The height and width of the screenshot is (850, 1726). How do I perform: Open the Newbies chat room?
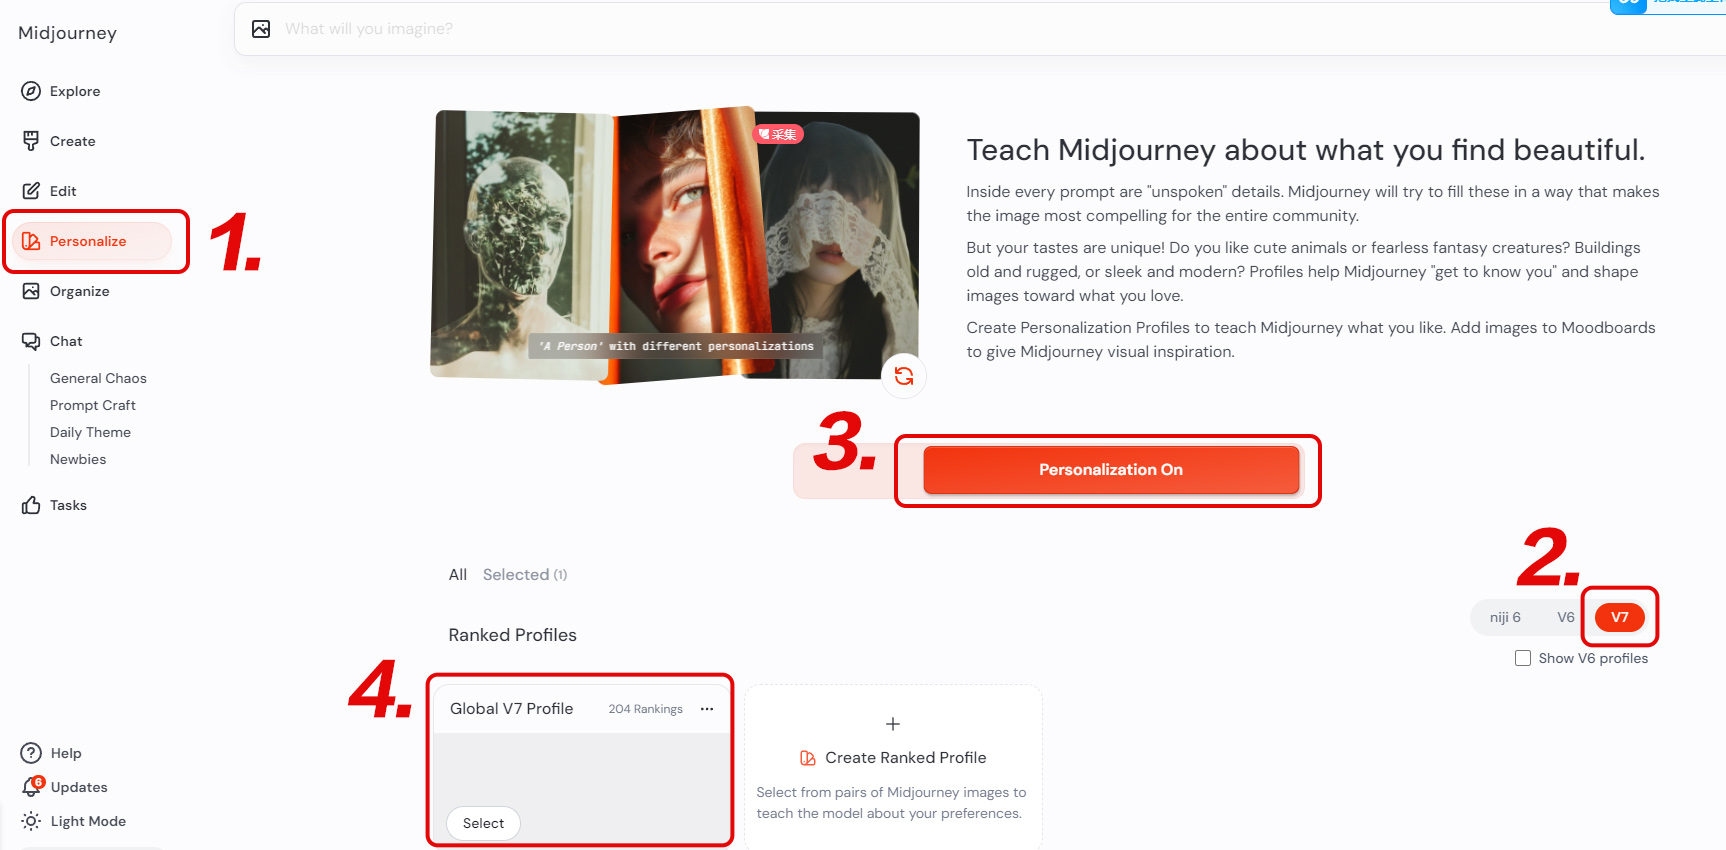click(78, 459)
